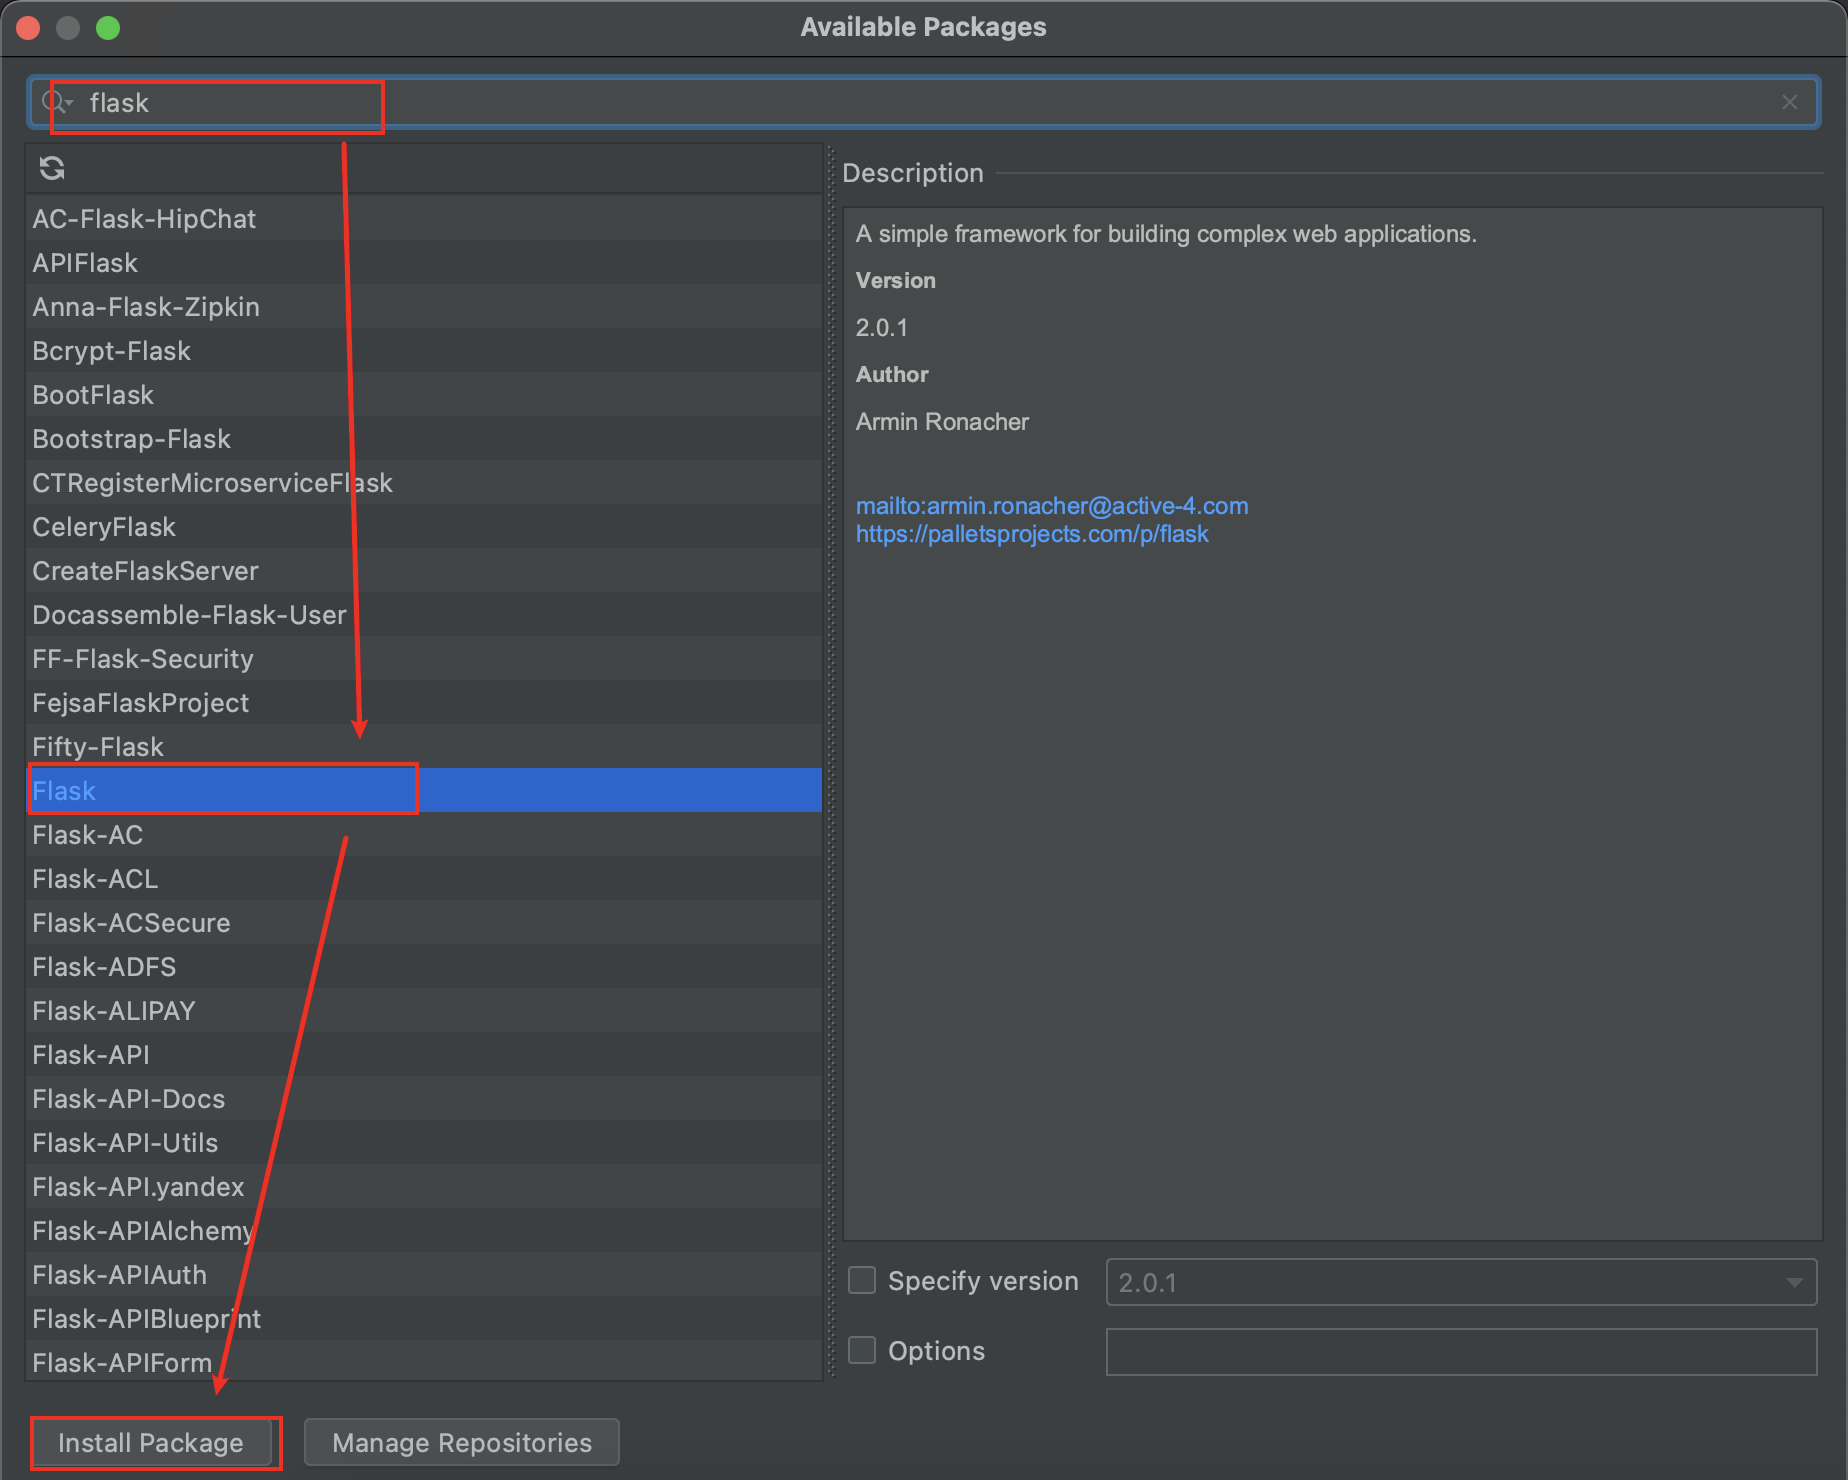Screen dimensions: 1848x1480
Task: Select the Bcrypt-Flask package
Action: pos(424,350)
